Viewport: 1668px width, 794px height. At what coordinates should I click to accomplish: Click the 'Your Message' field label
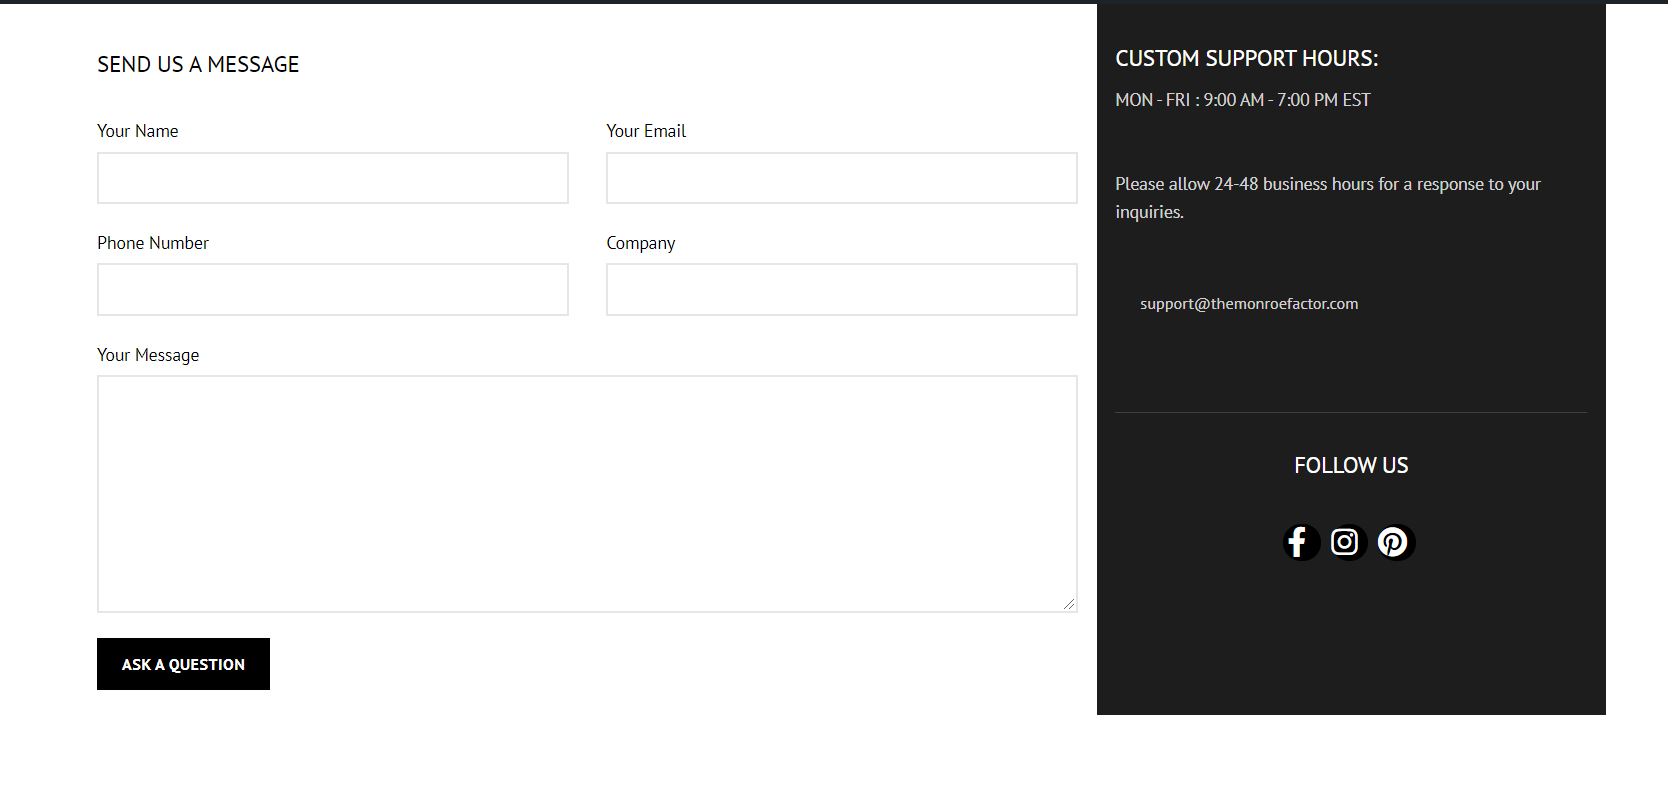point(148,355)
